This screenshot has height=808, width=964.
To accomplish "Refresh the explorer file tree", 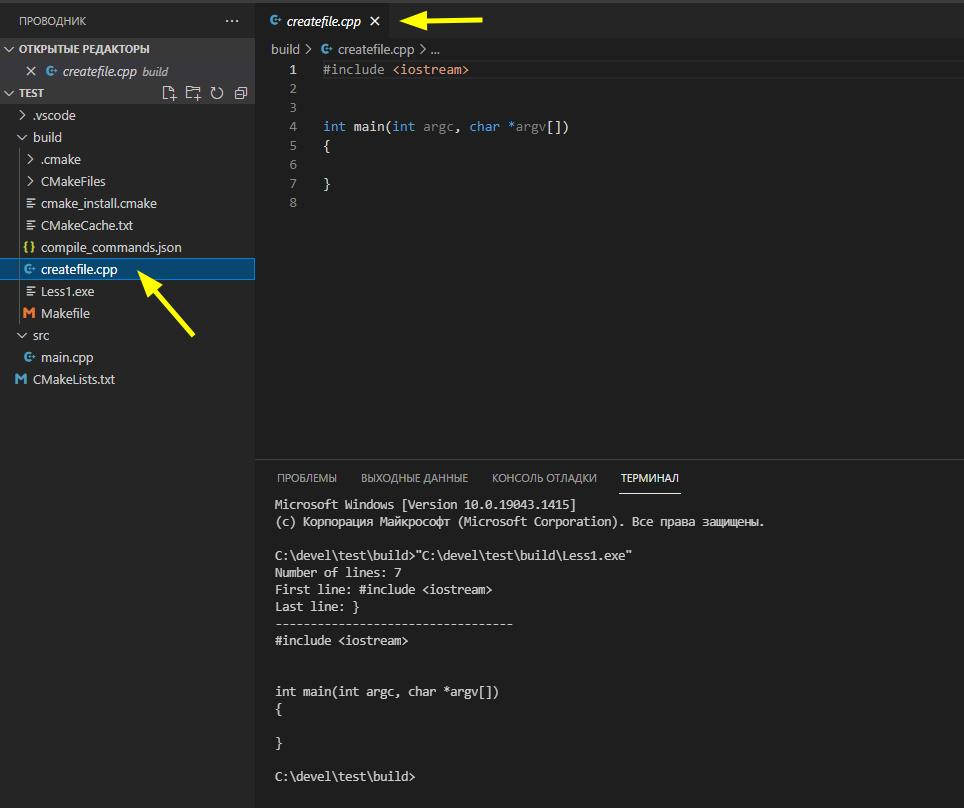I will coord(217,93).
